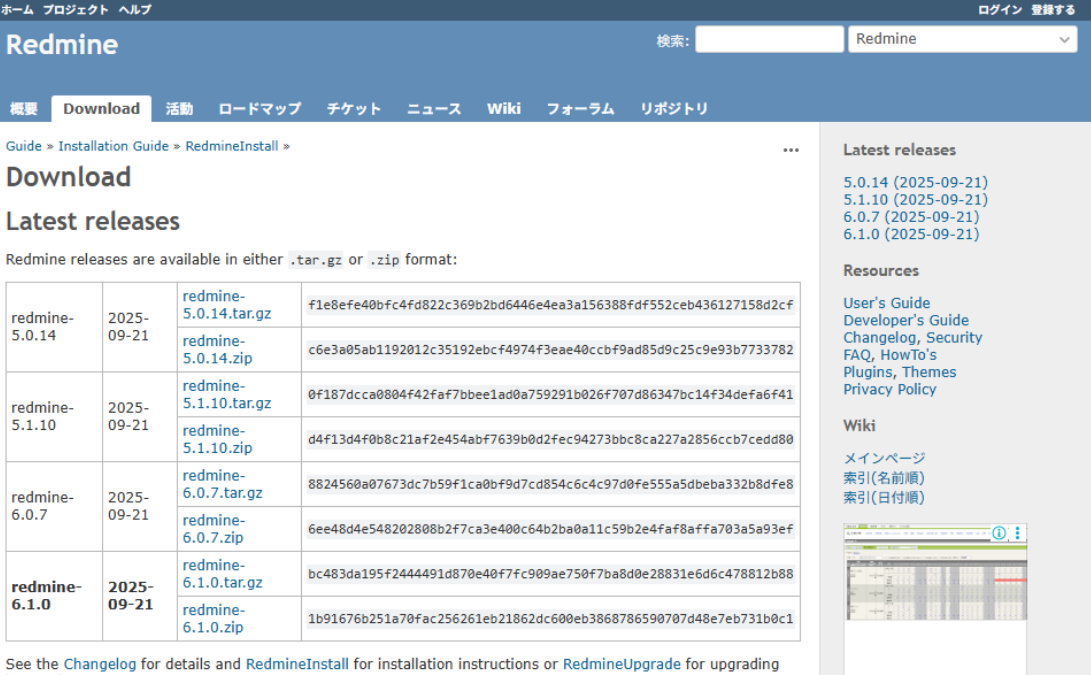Open the フォーラム tab

tap(580, 108)
